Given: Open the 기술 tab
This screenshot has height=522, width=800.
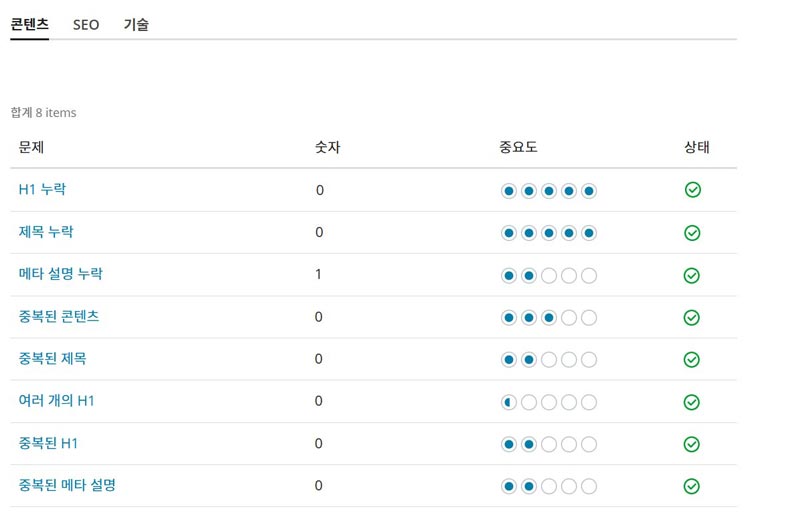Looking at the screenshot, I should 136,25.
